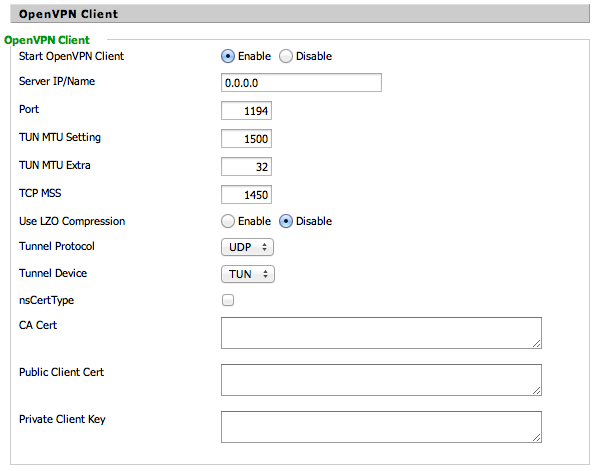
Task: Enable Start OpenVPN Client radio
Action: 228,56
